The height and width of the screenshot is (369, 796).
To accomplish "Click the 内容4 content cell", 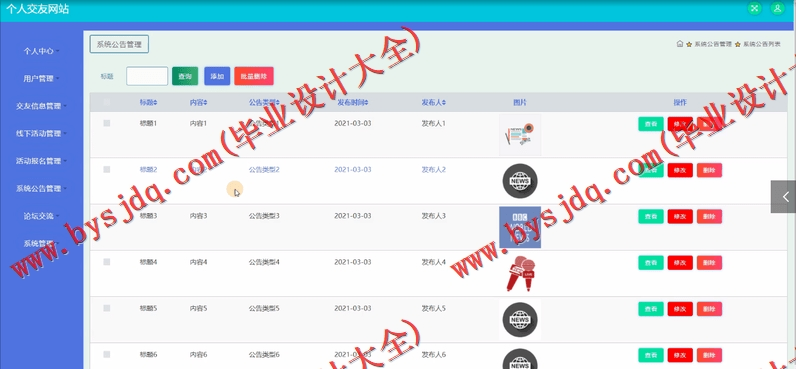I will [198, 262].
